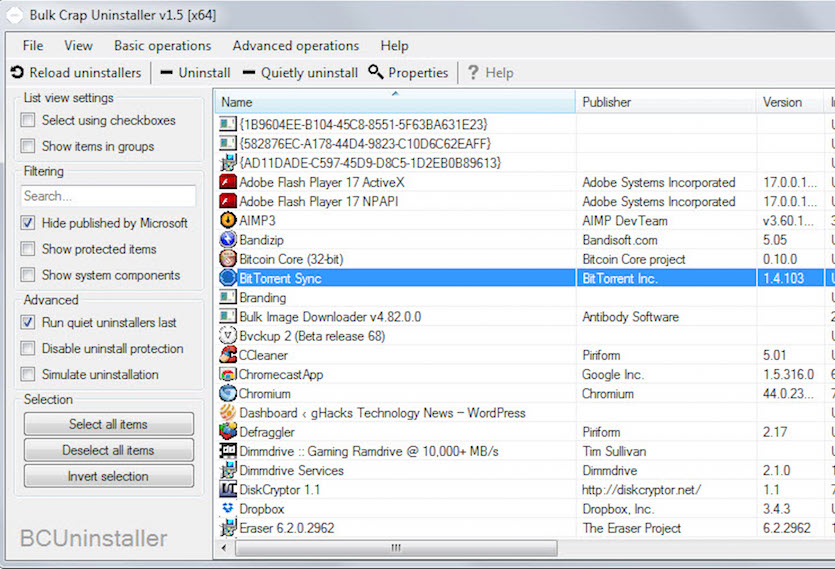Click the horizontal scrollbar thumb

point(396,548)
